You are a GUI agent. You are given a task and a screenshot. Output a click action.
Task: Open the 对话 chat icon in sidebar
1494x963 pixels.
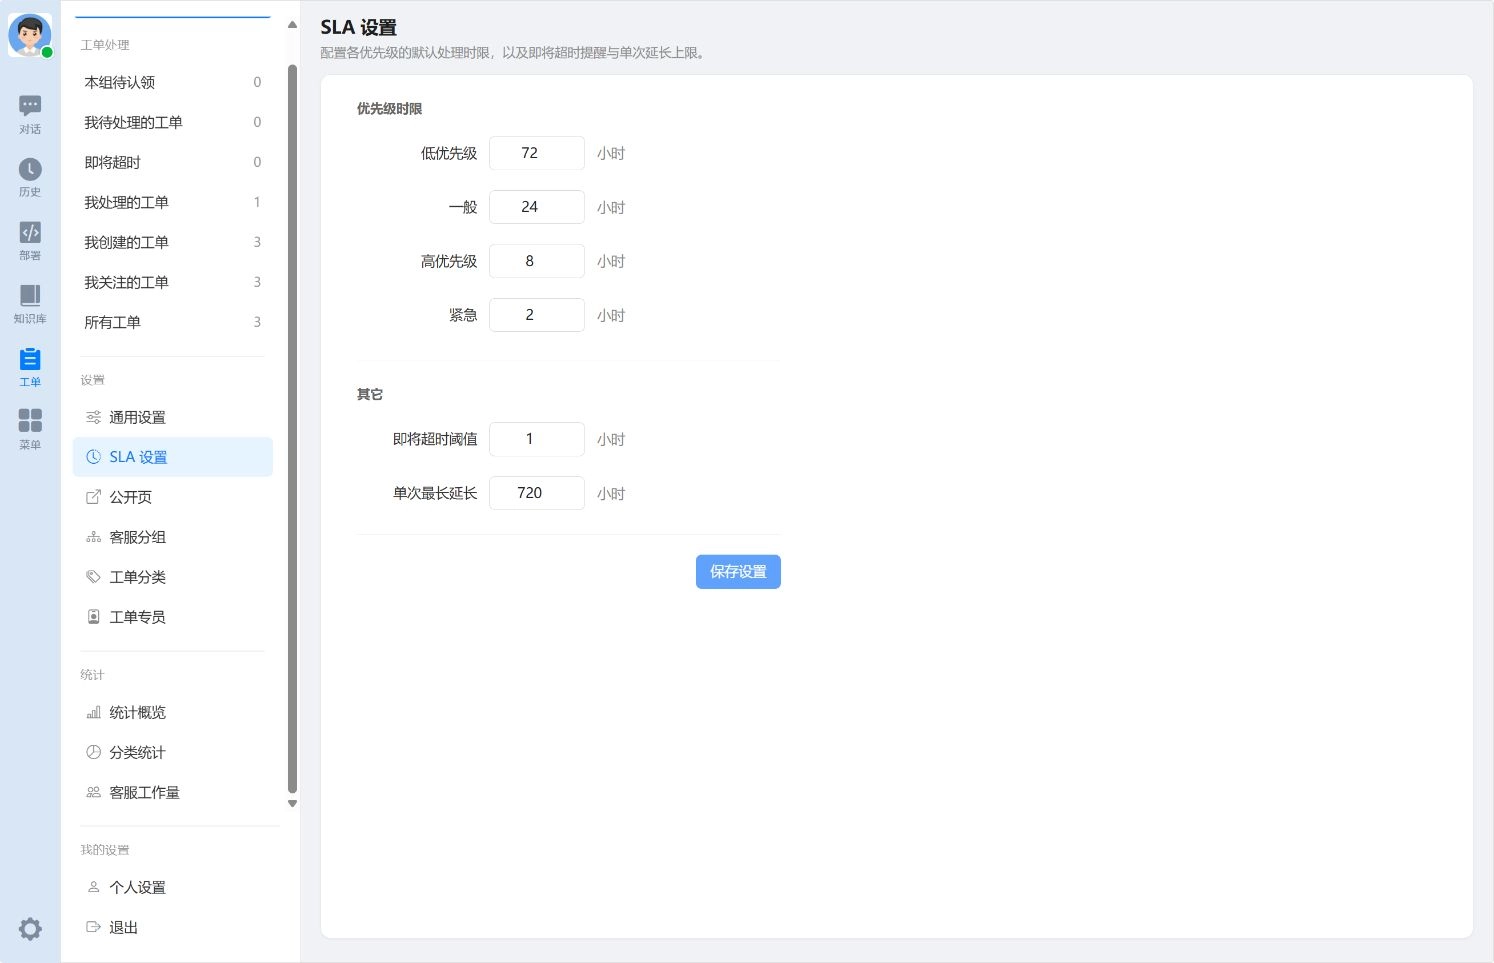[30, 115]
